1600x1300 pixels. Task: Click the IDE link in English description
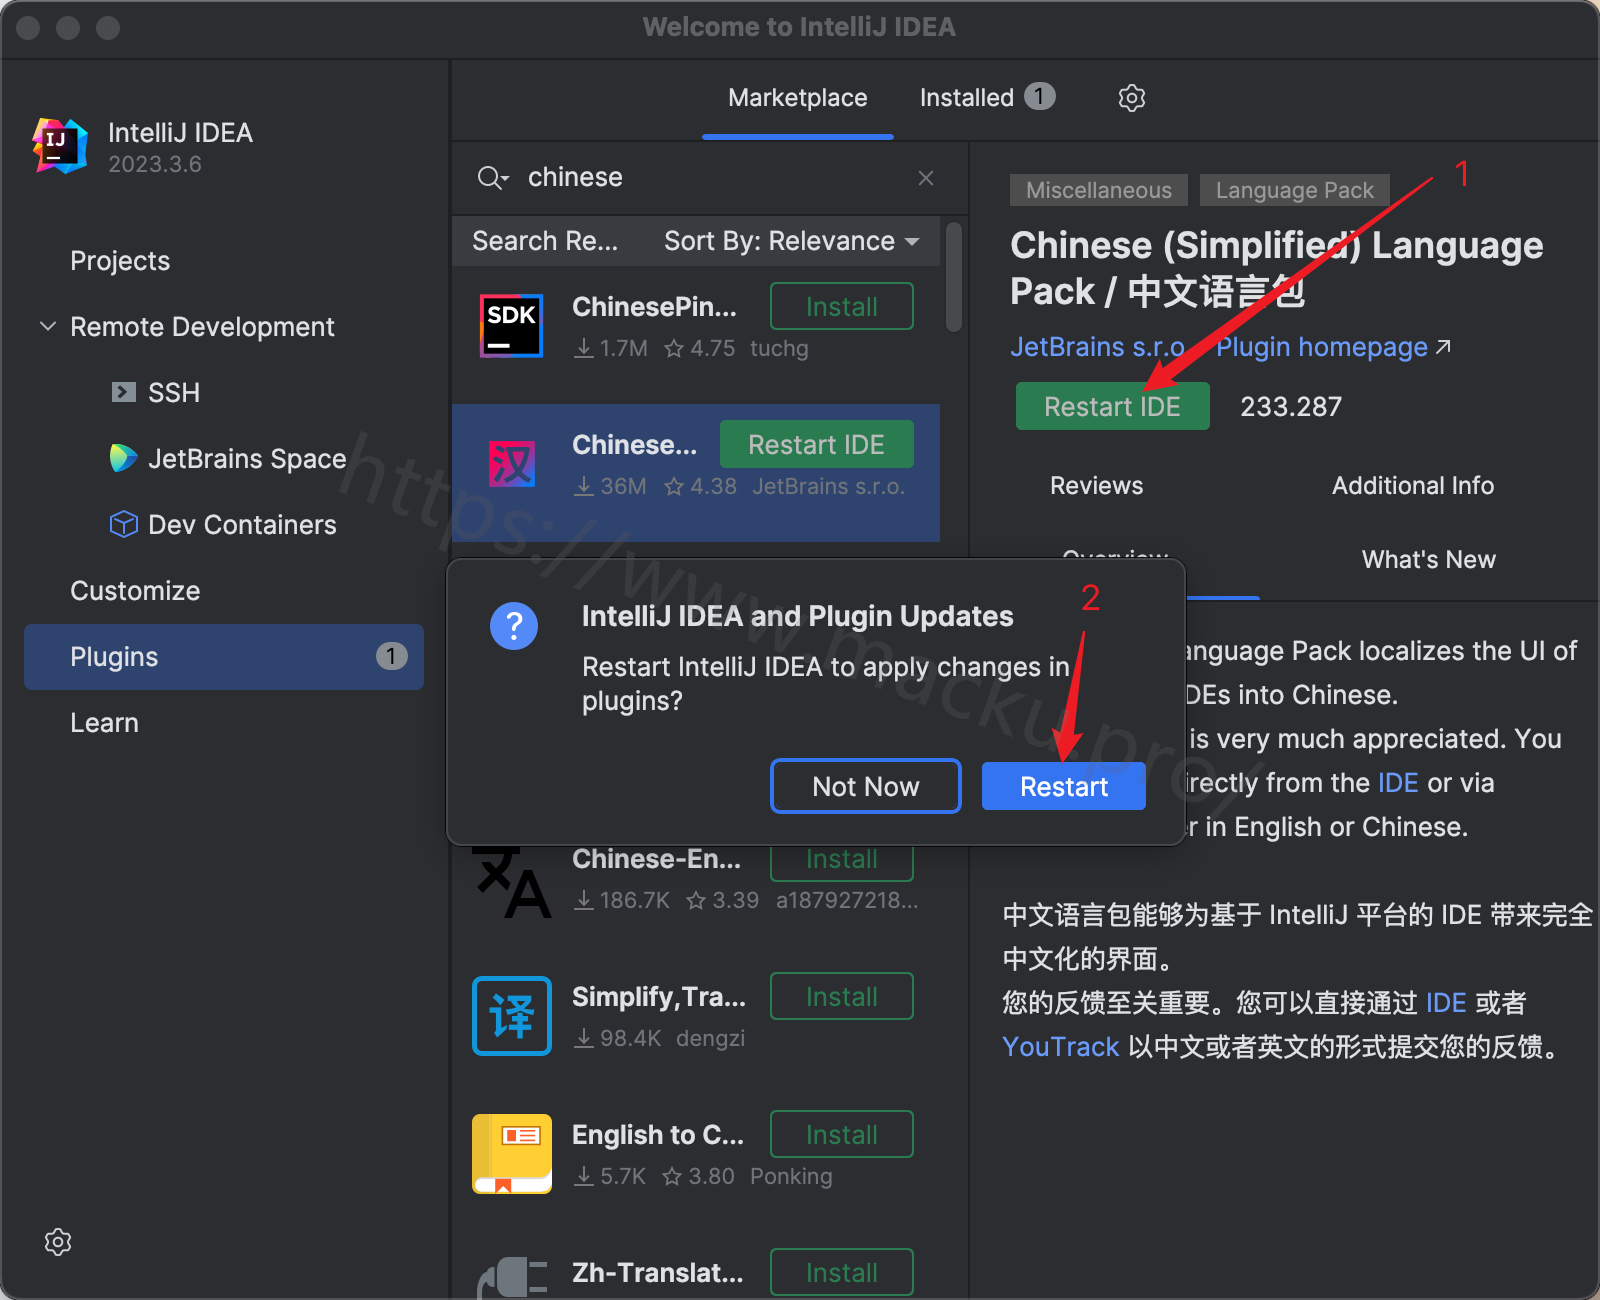pyautogui.click(x=1397, y=782)
